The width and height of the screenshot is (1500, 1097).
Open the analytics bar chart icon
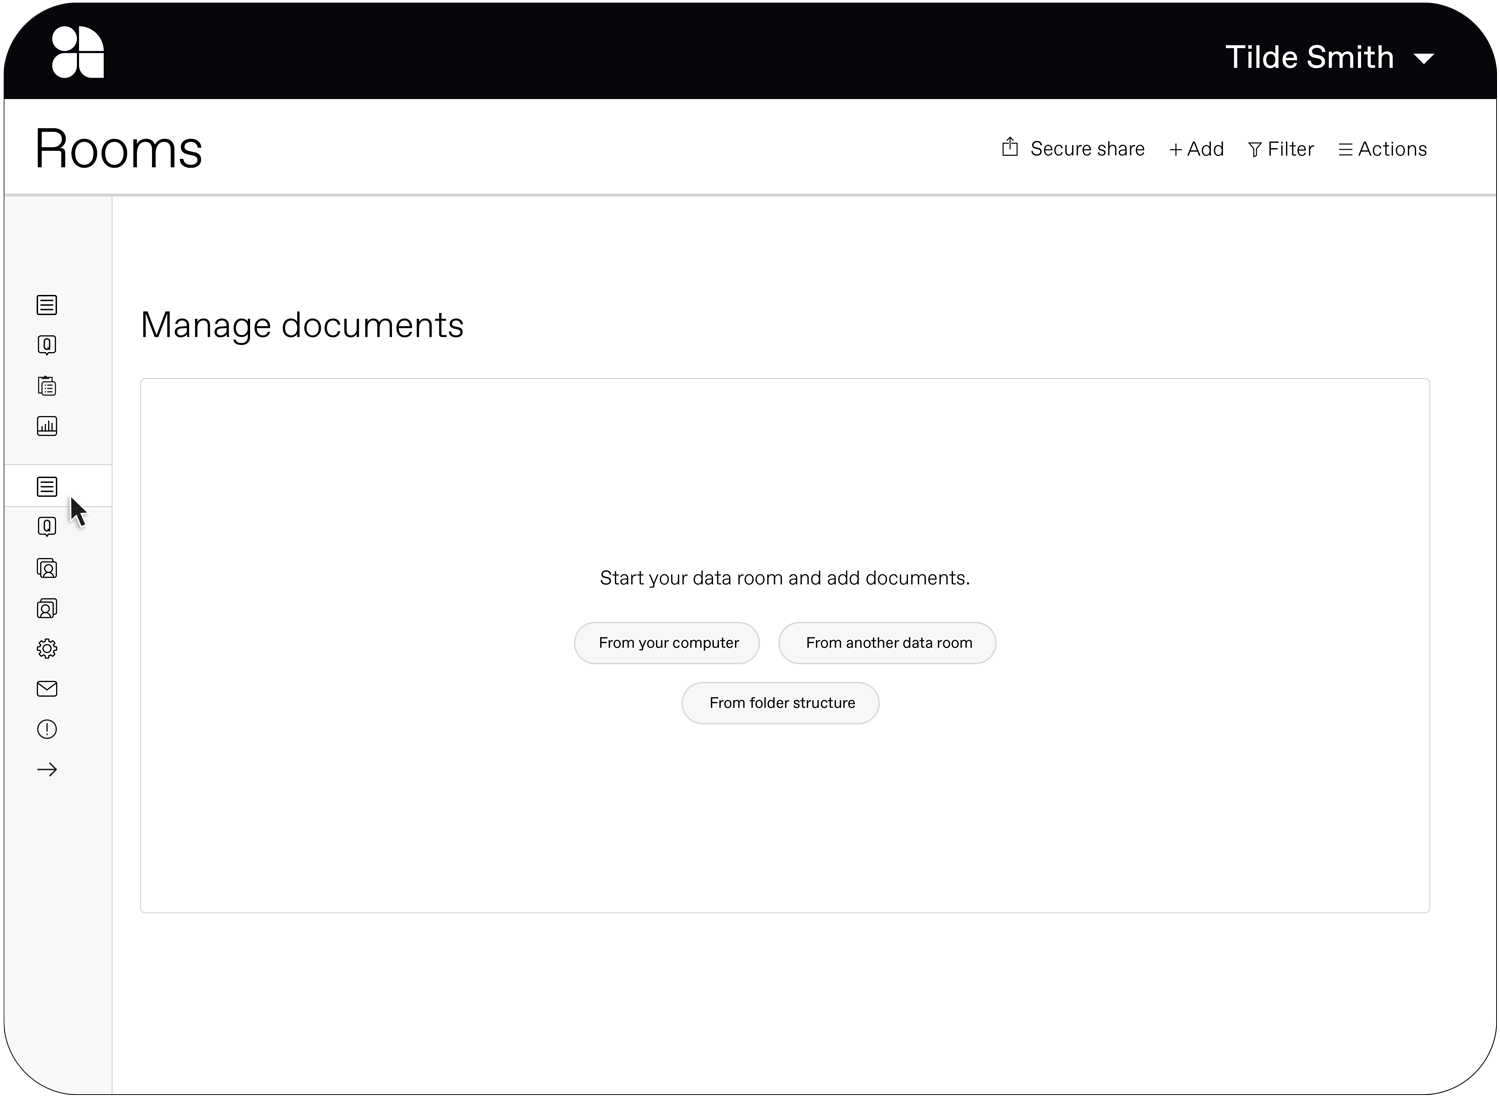click(46, 425)
